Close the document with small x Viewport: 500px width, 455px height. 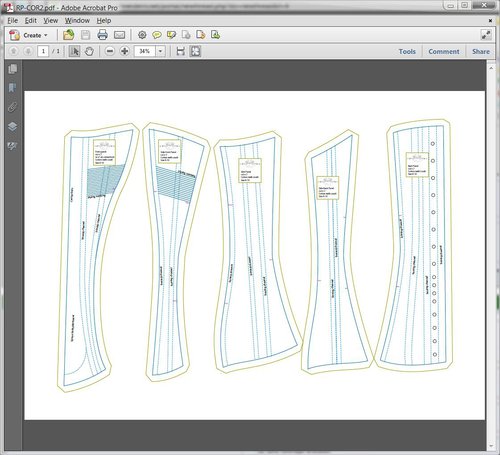pyautogui.click(x=490, y=21)
